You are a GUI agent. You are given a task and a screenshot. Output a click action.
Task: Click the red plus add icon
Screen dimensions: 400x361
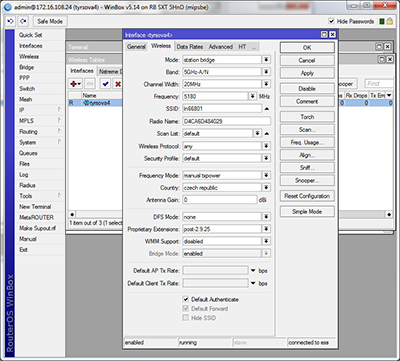coord(74,84)
